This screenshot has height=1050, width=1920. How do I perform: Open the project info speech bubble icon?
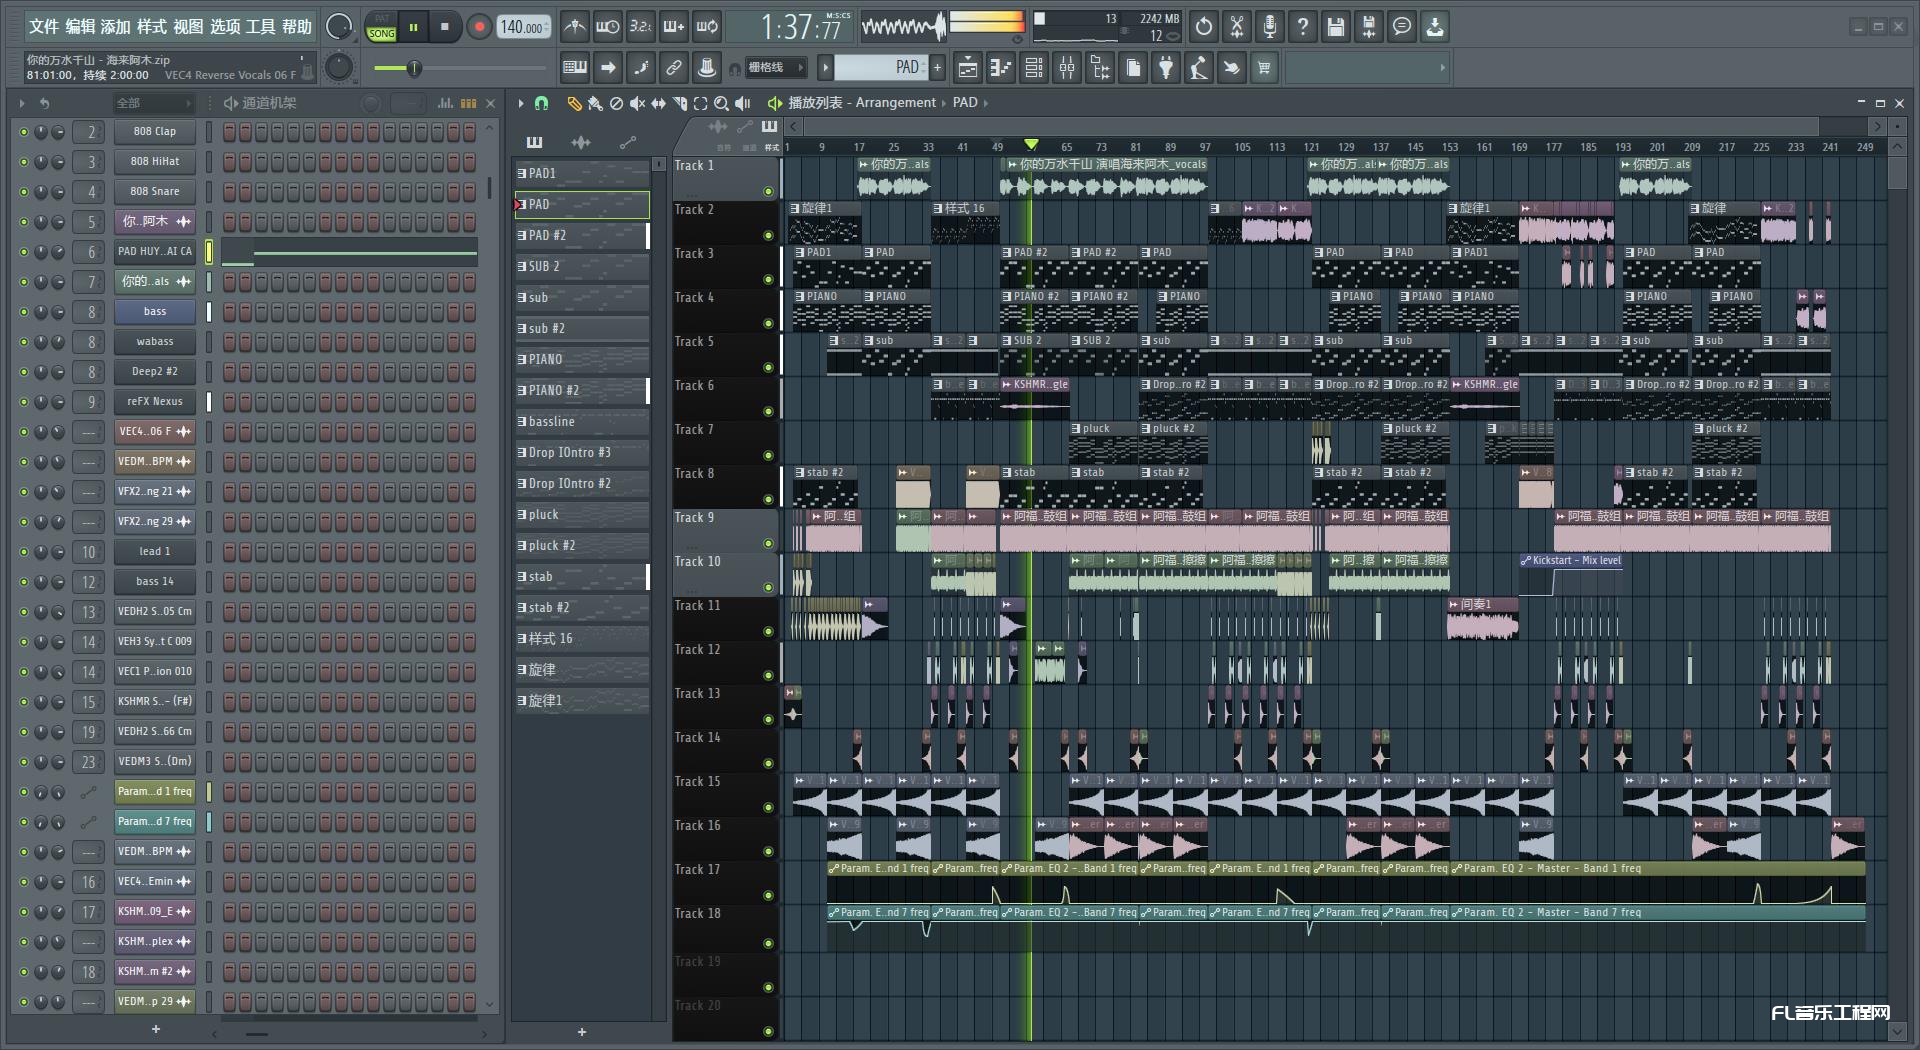point(1402,27)
